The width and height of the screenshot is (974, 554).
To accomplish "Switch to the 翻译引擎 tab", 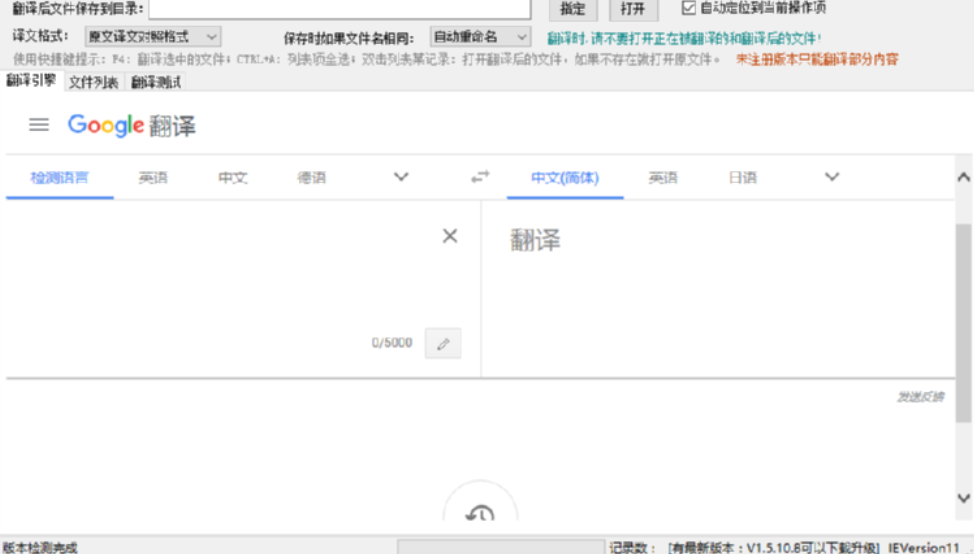I will (x=31, y=81).
